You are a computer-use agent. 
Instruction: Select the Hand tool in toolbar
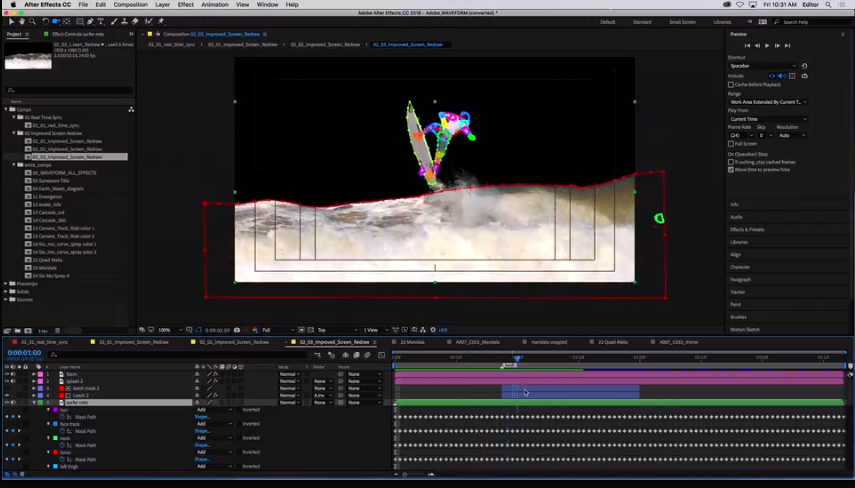22,21
